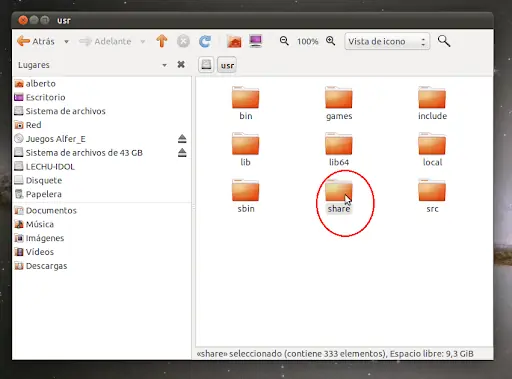Viewport: 512px width, 379px height.
Task: Select Sistema de archivos in sidebar
Action: (60, 111)
